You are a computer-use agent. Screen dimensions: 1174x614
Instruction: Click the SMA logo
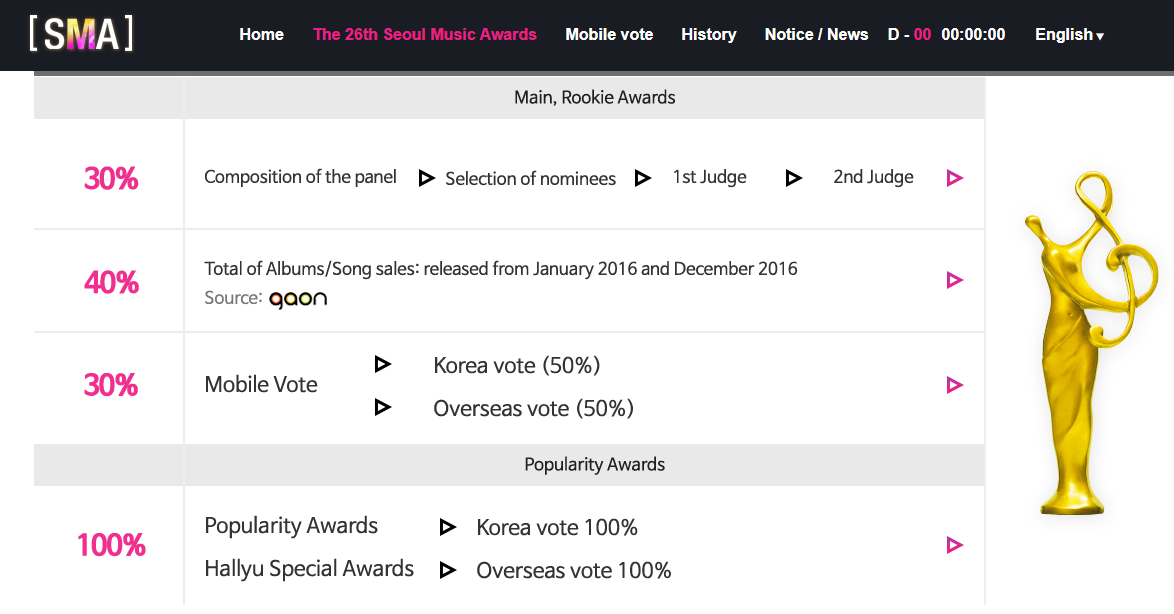click(x=80, y=32)
